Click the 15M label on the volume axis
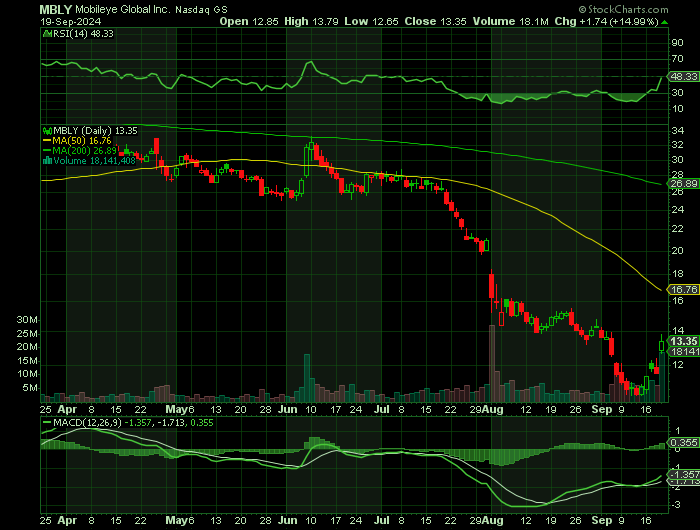The width and height of the screenshot is (700, 530). [27, 361]
